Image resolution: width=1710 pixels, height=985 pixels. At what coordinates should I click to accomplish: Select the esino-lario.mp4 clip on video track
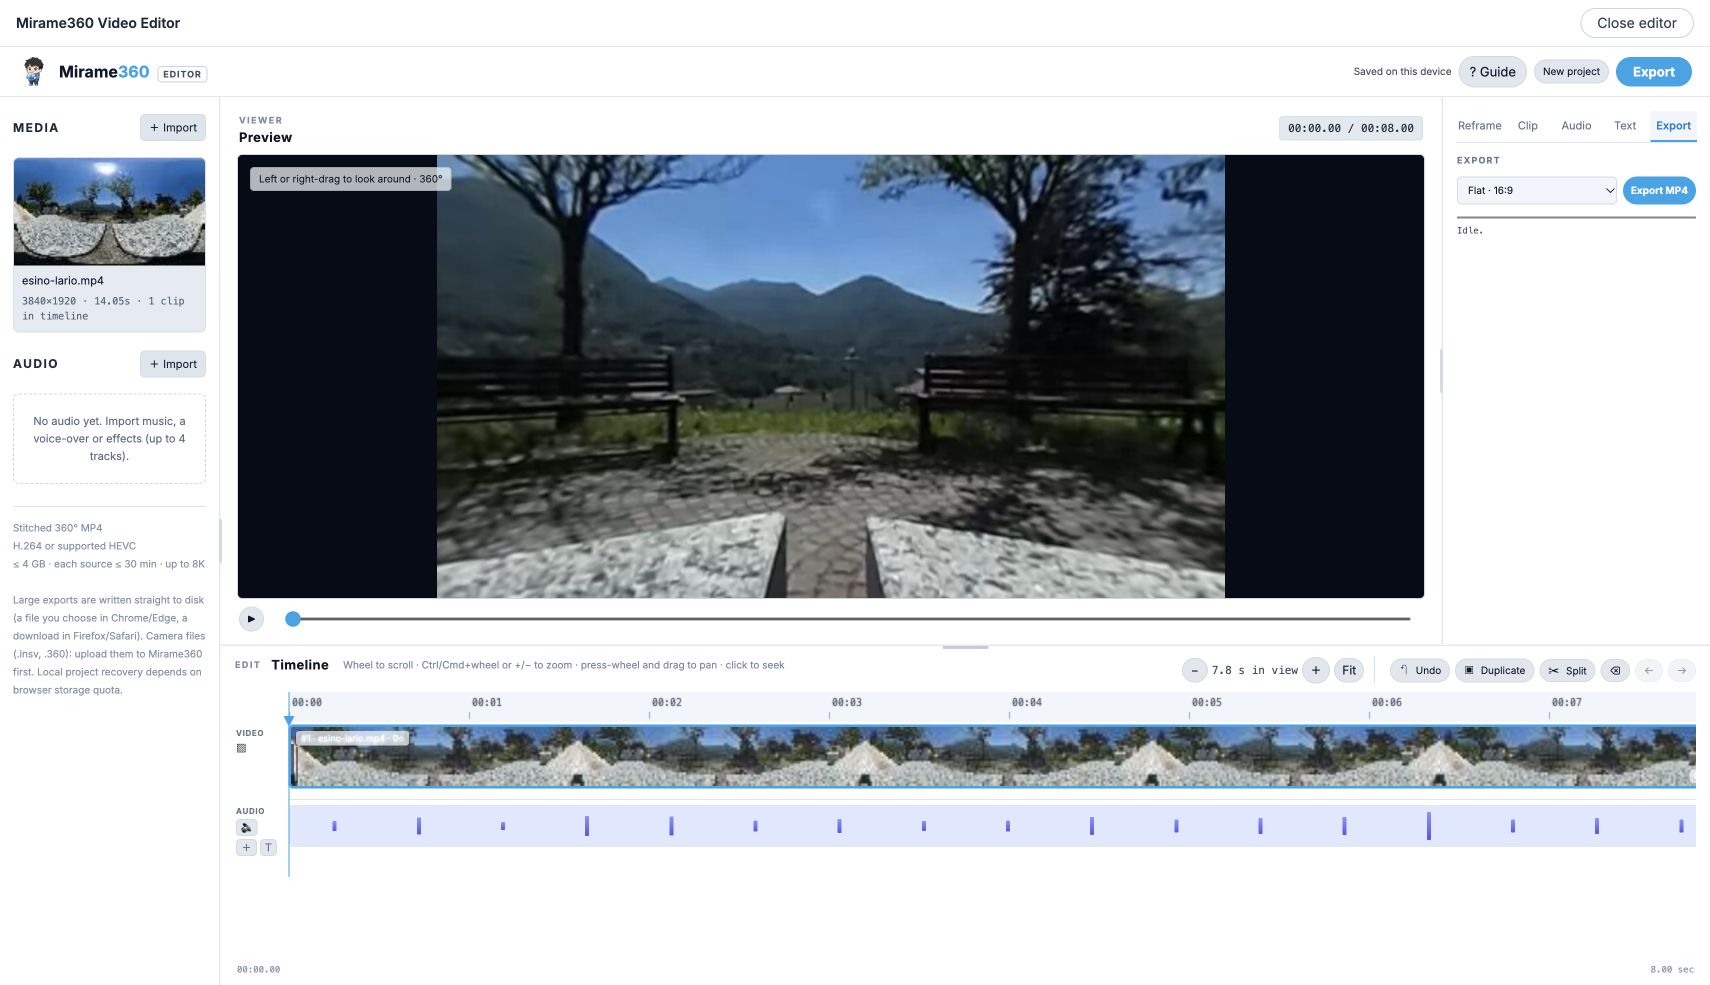coord(992,757)
